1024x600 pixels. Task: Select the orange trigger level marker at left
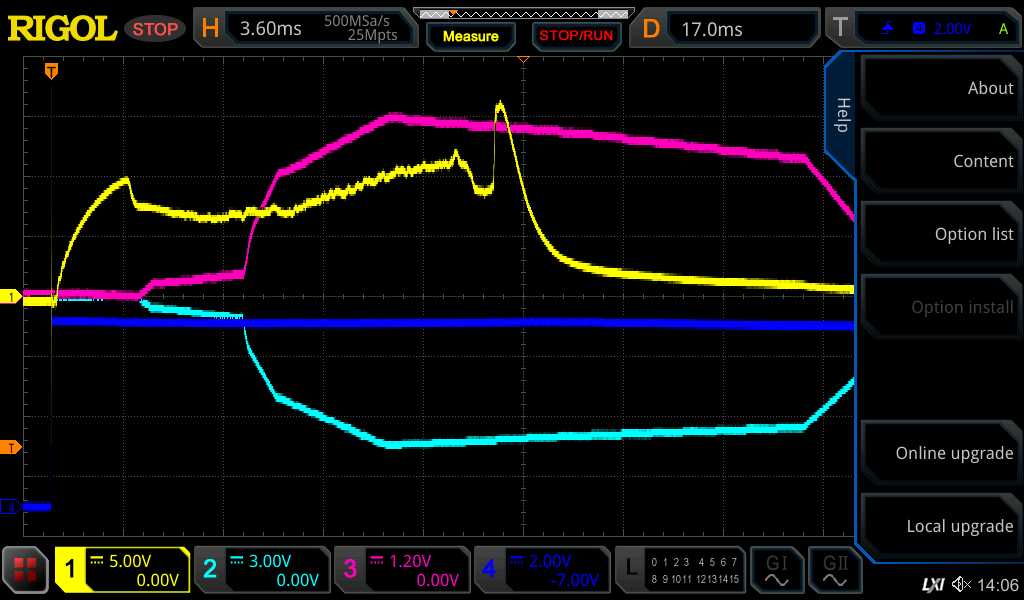[10, 446]
